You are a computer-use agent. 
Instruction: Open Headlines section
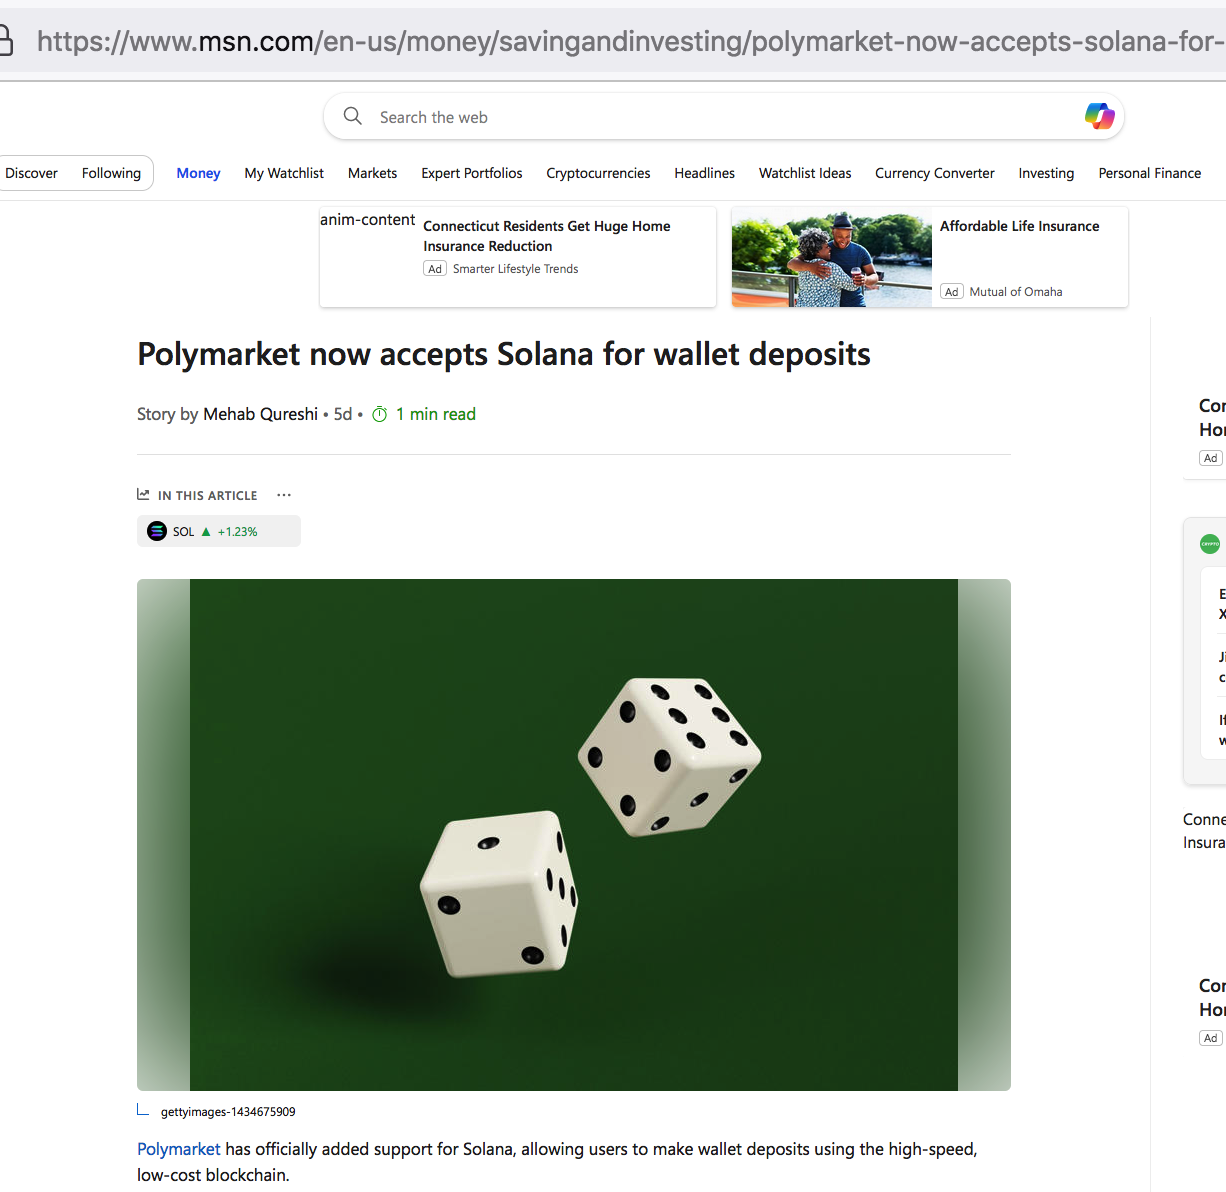point(704,173)
